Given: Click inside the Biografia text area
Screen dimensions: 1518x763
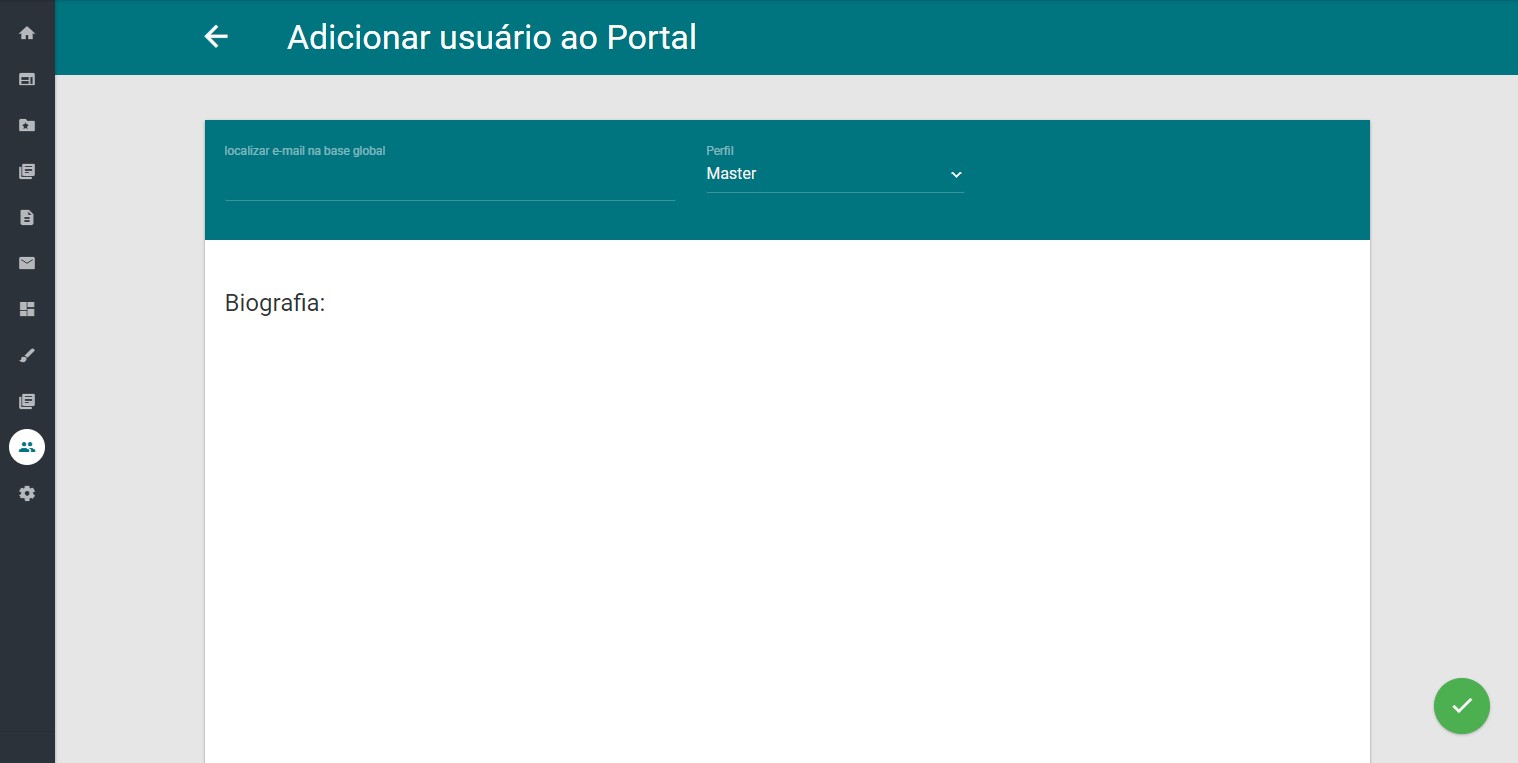Looking at the screenshot, I should tap(787, 540).
